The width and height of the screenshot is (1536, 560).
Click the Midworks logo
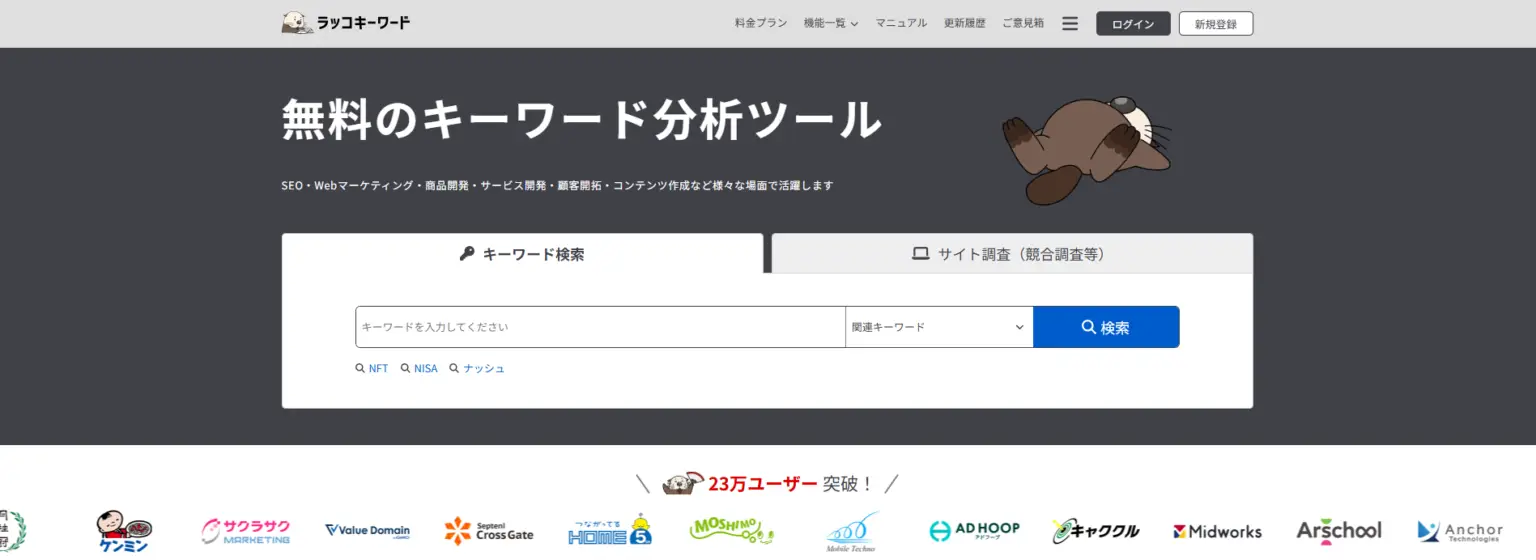[x=1217, y=531]
